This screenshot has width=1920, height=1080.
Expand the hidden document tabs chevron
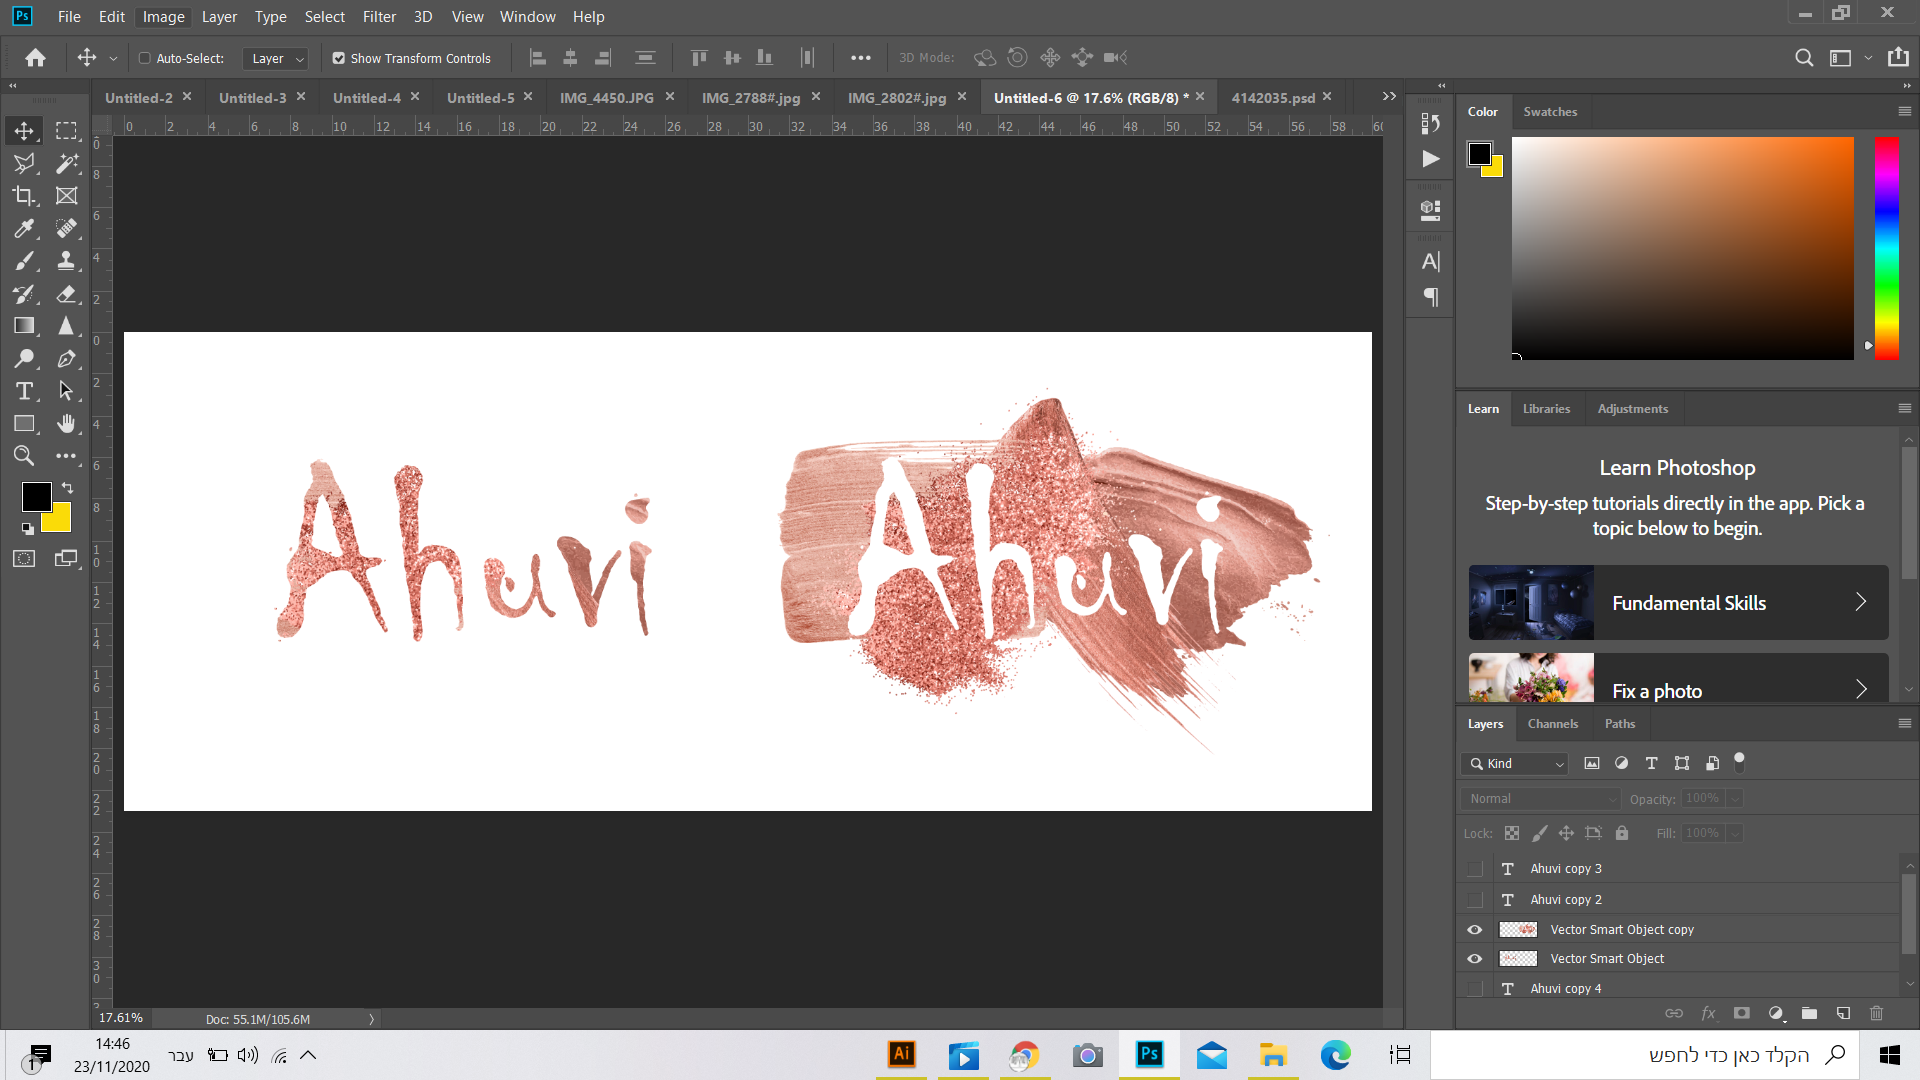pyautogui.click(x=1389, y=96)
